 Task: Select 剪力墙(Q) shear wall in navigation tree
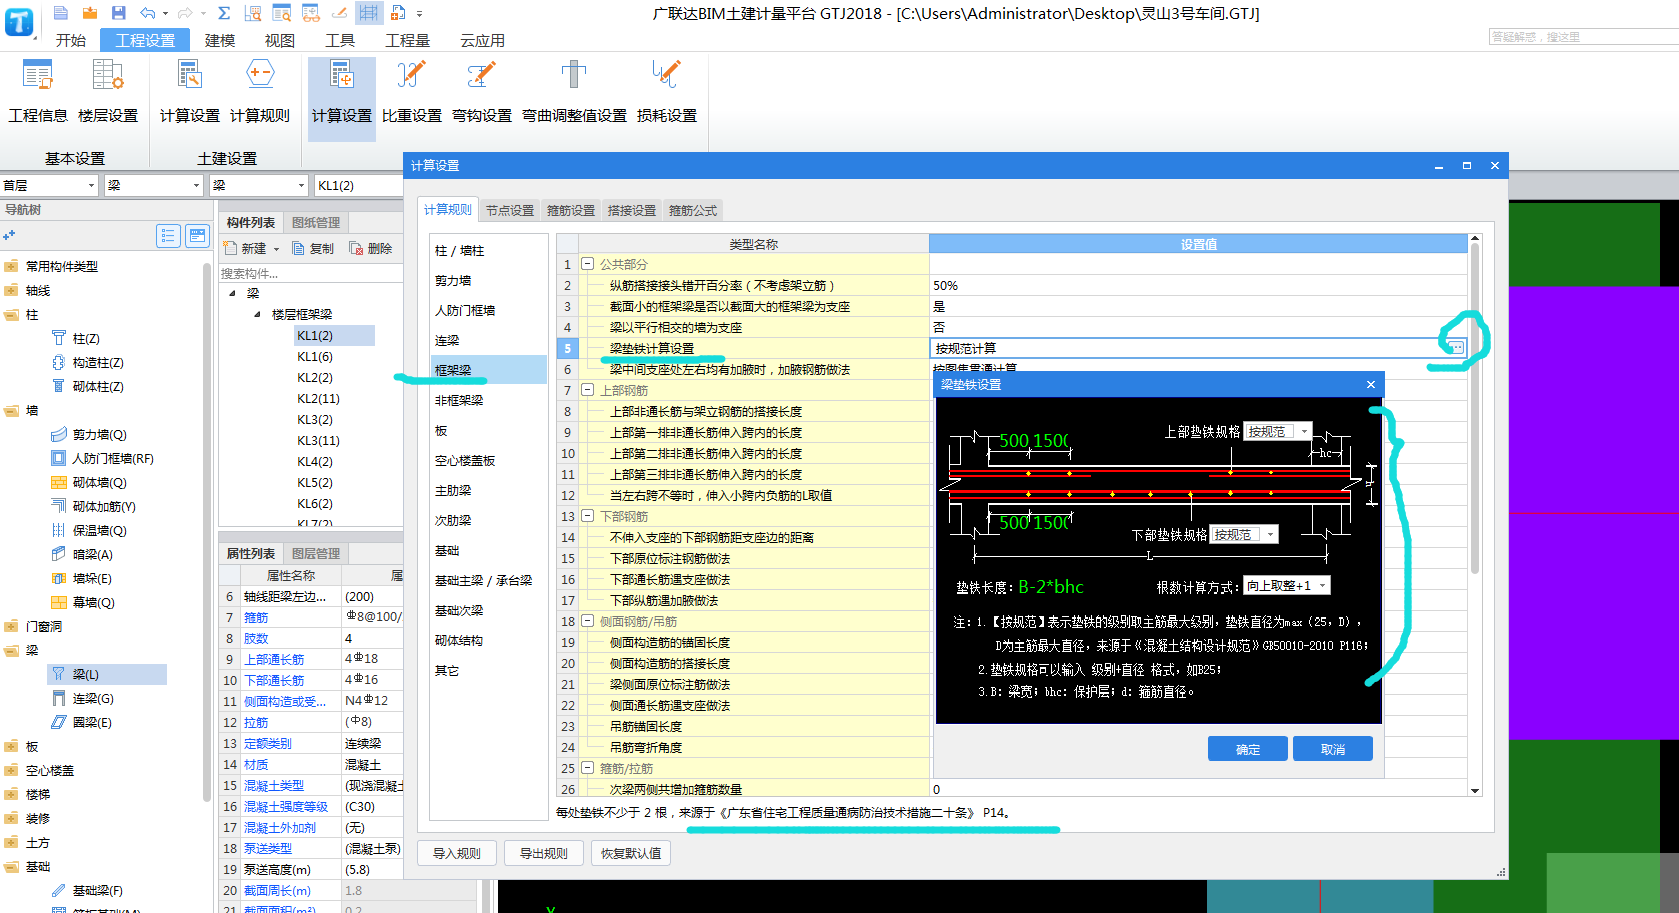pos(90,435)
